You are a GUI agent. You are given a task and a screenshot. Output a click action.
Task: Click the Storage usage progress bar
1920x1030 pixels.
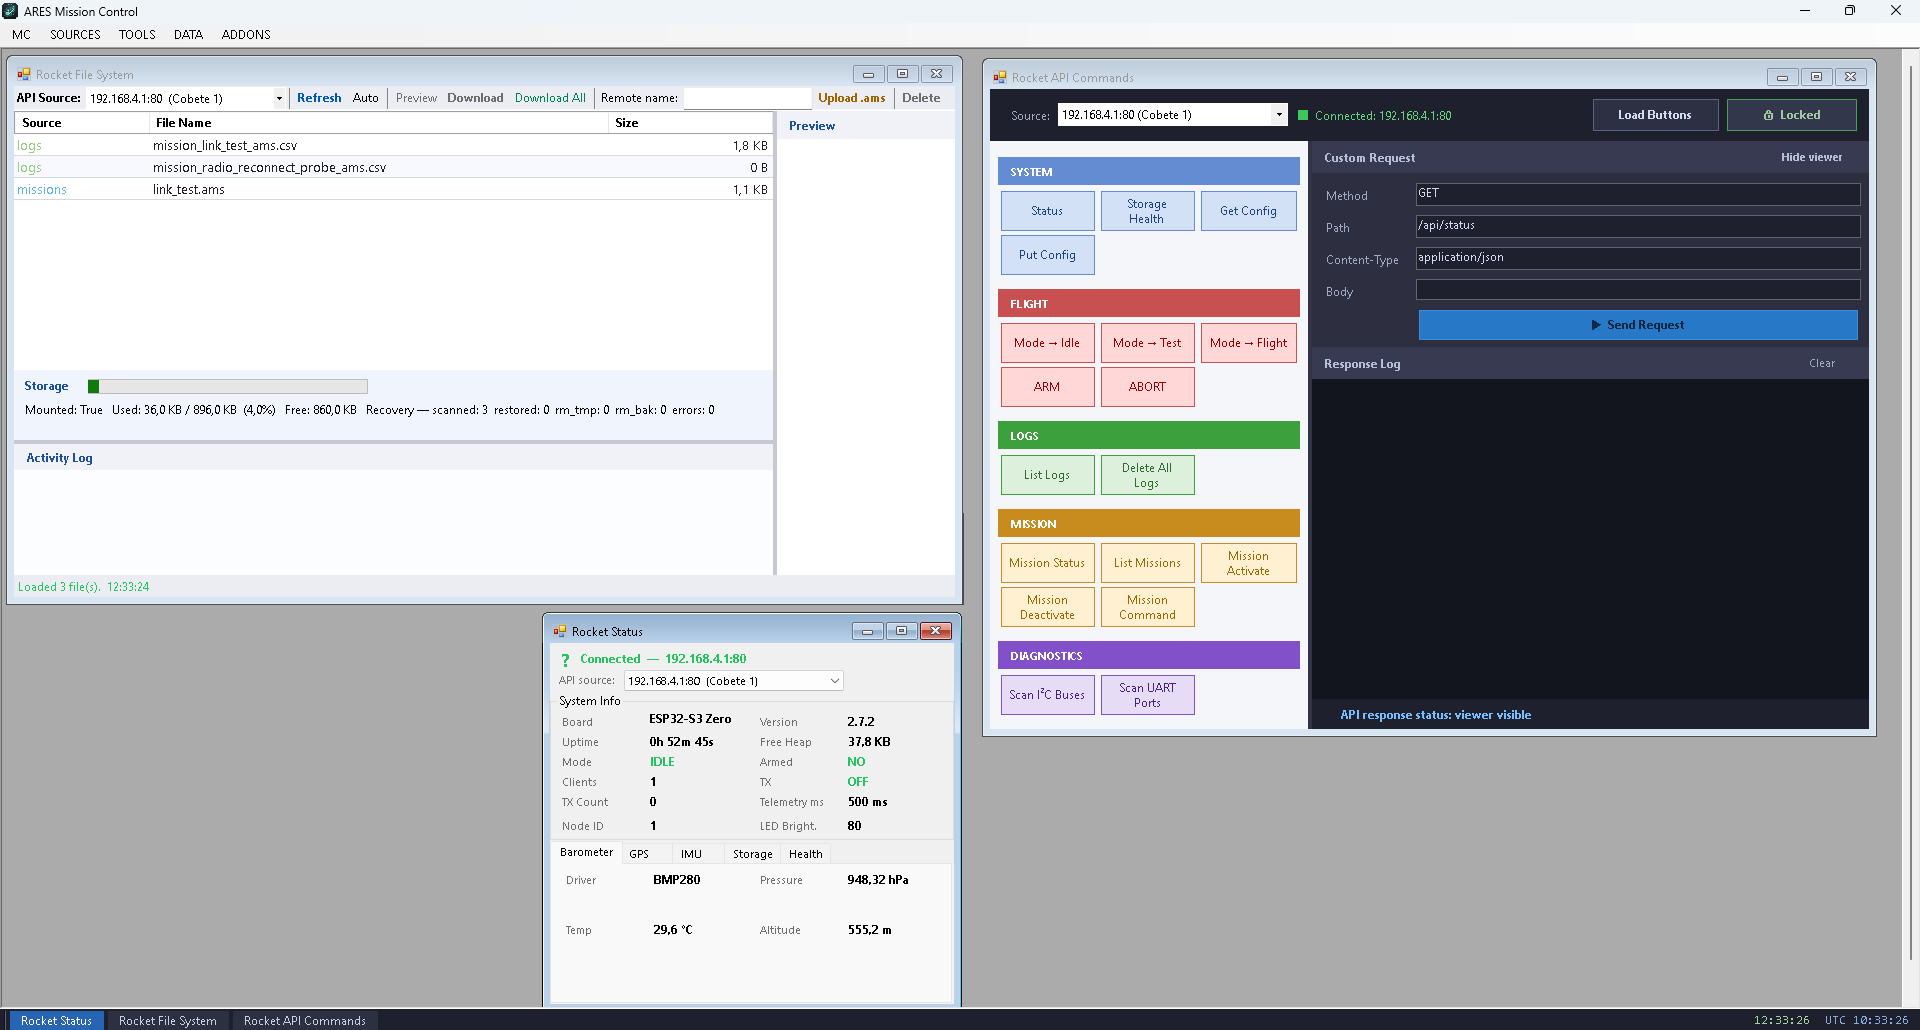228,386
